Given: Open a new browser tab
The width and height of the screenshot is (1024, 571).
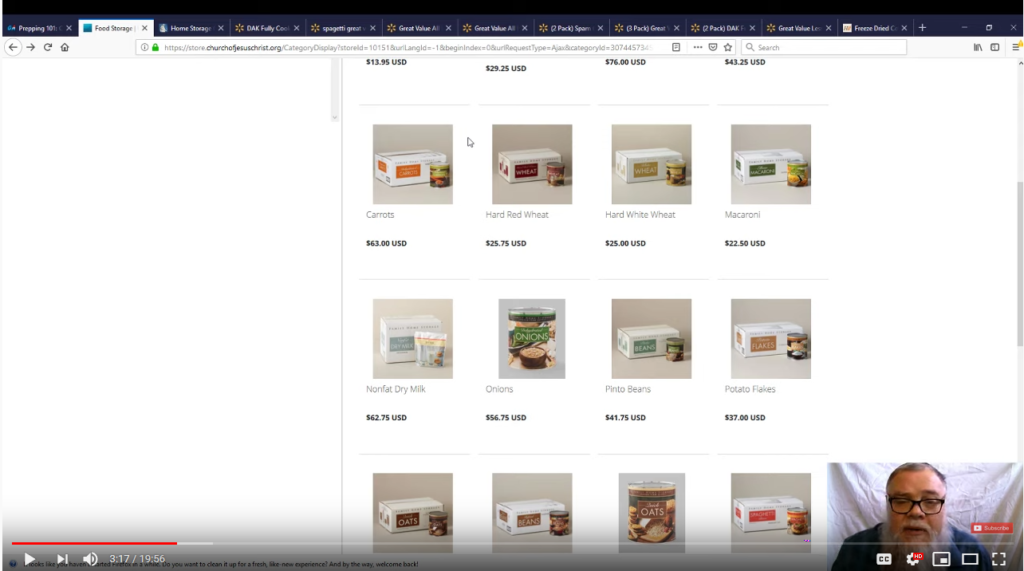Looking at the screenshot, I should 922,28.
